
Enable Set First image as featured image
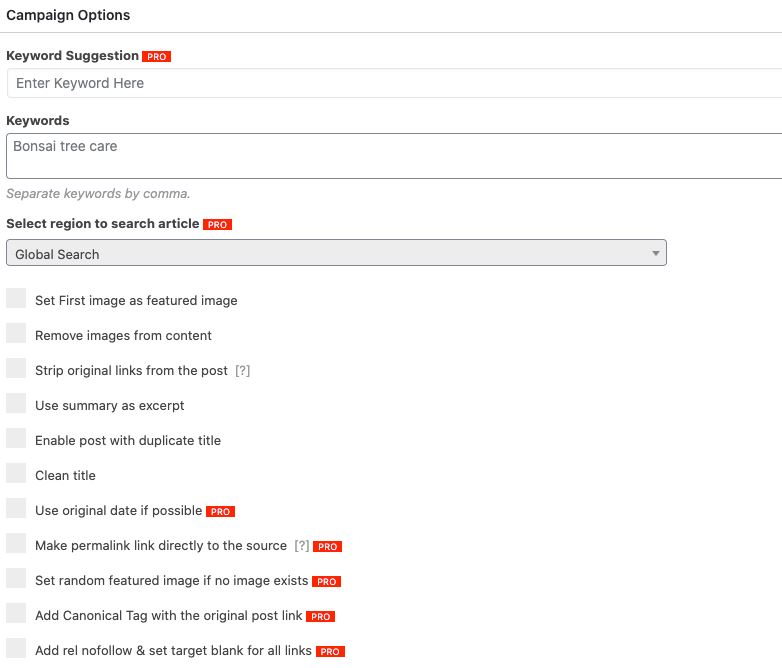pos(16,298)
